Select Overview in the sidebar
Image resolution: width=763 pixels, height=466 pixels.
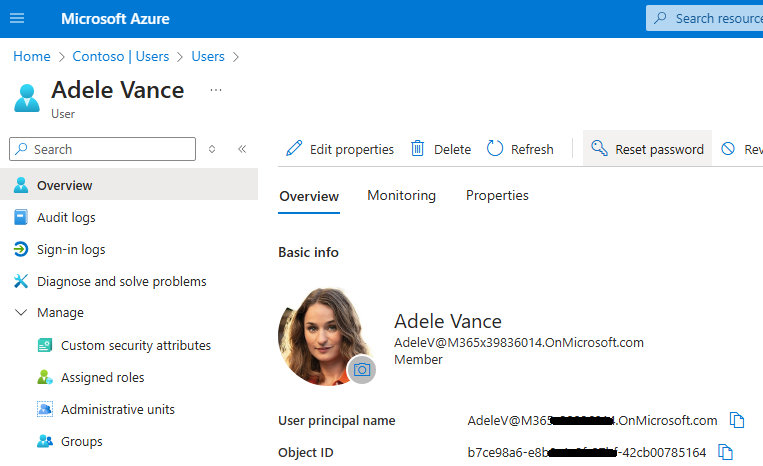pyautogui.click(x=129, y=185)
